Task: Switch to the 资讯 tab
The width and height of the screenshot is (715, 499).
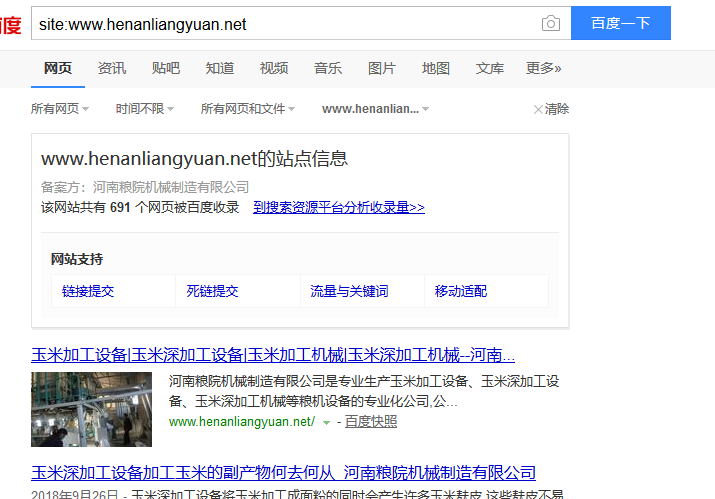Action: click(x=112, y=68)
